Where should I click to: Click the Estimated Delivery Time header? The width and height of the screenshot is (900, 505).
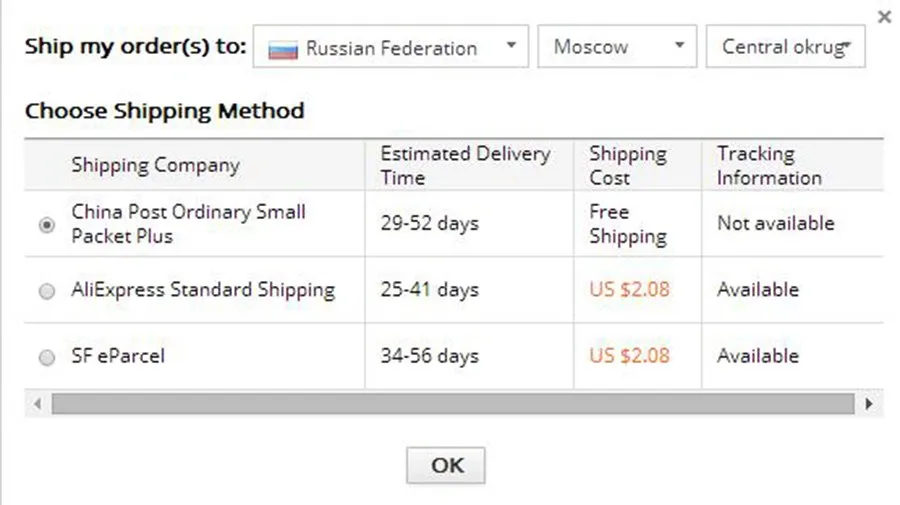[465, 166]
